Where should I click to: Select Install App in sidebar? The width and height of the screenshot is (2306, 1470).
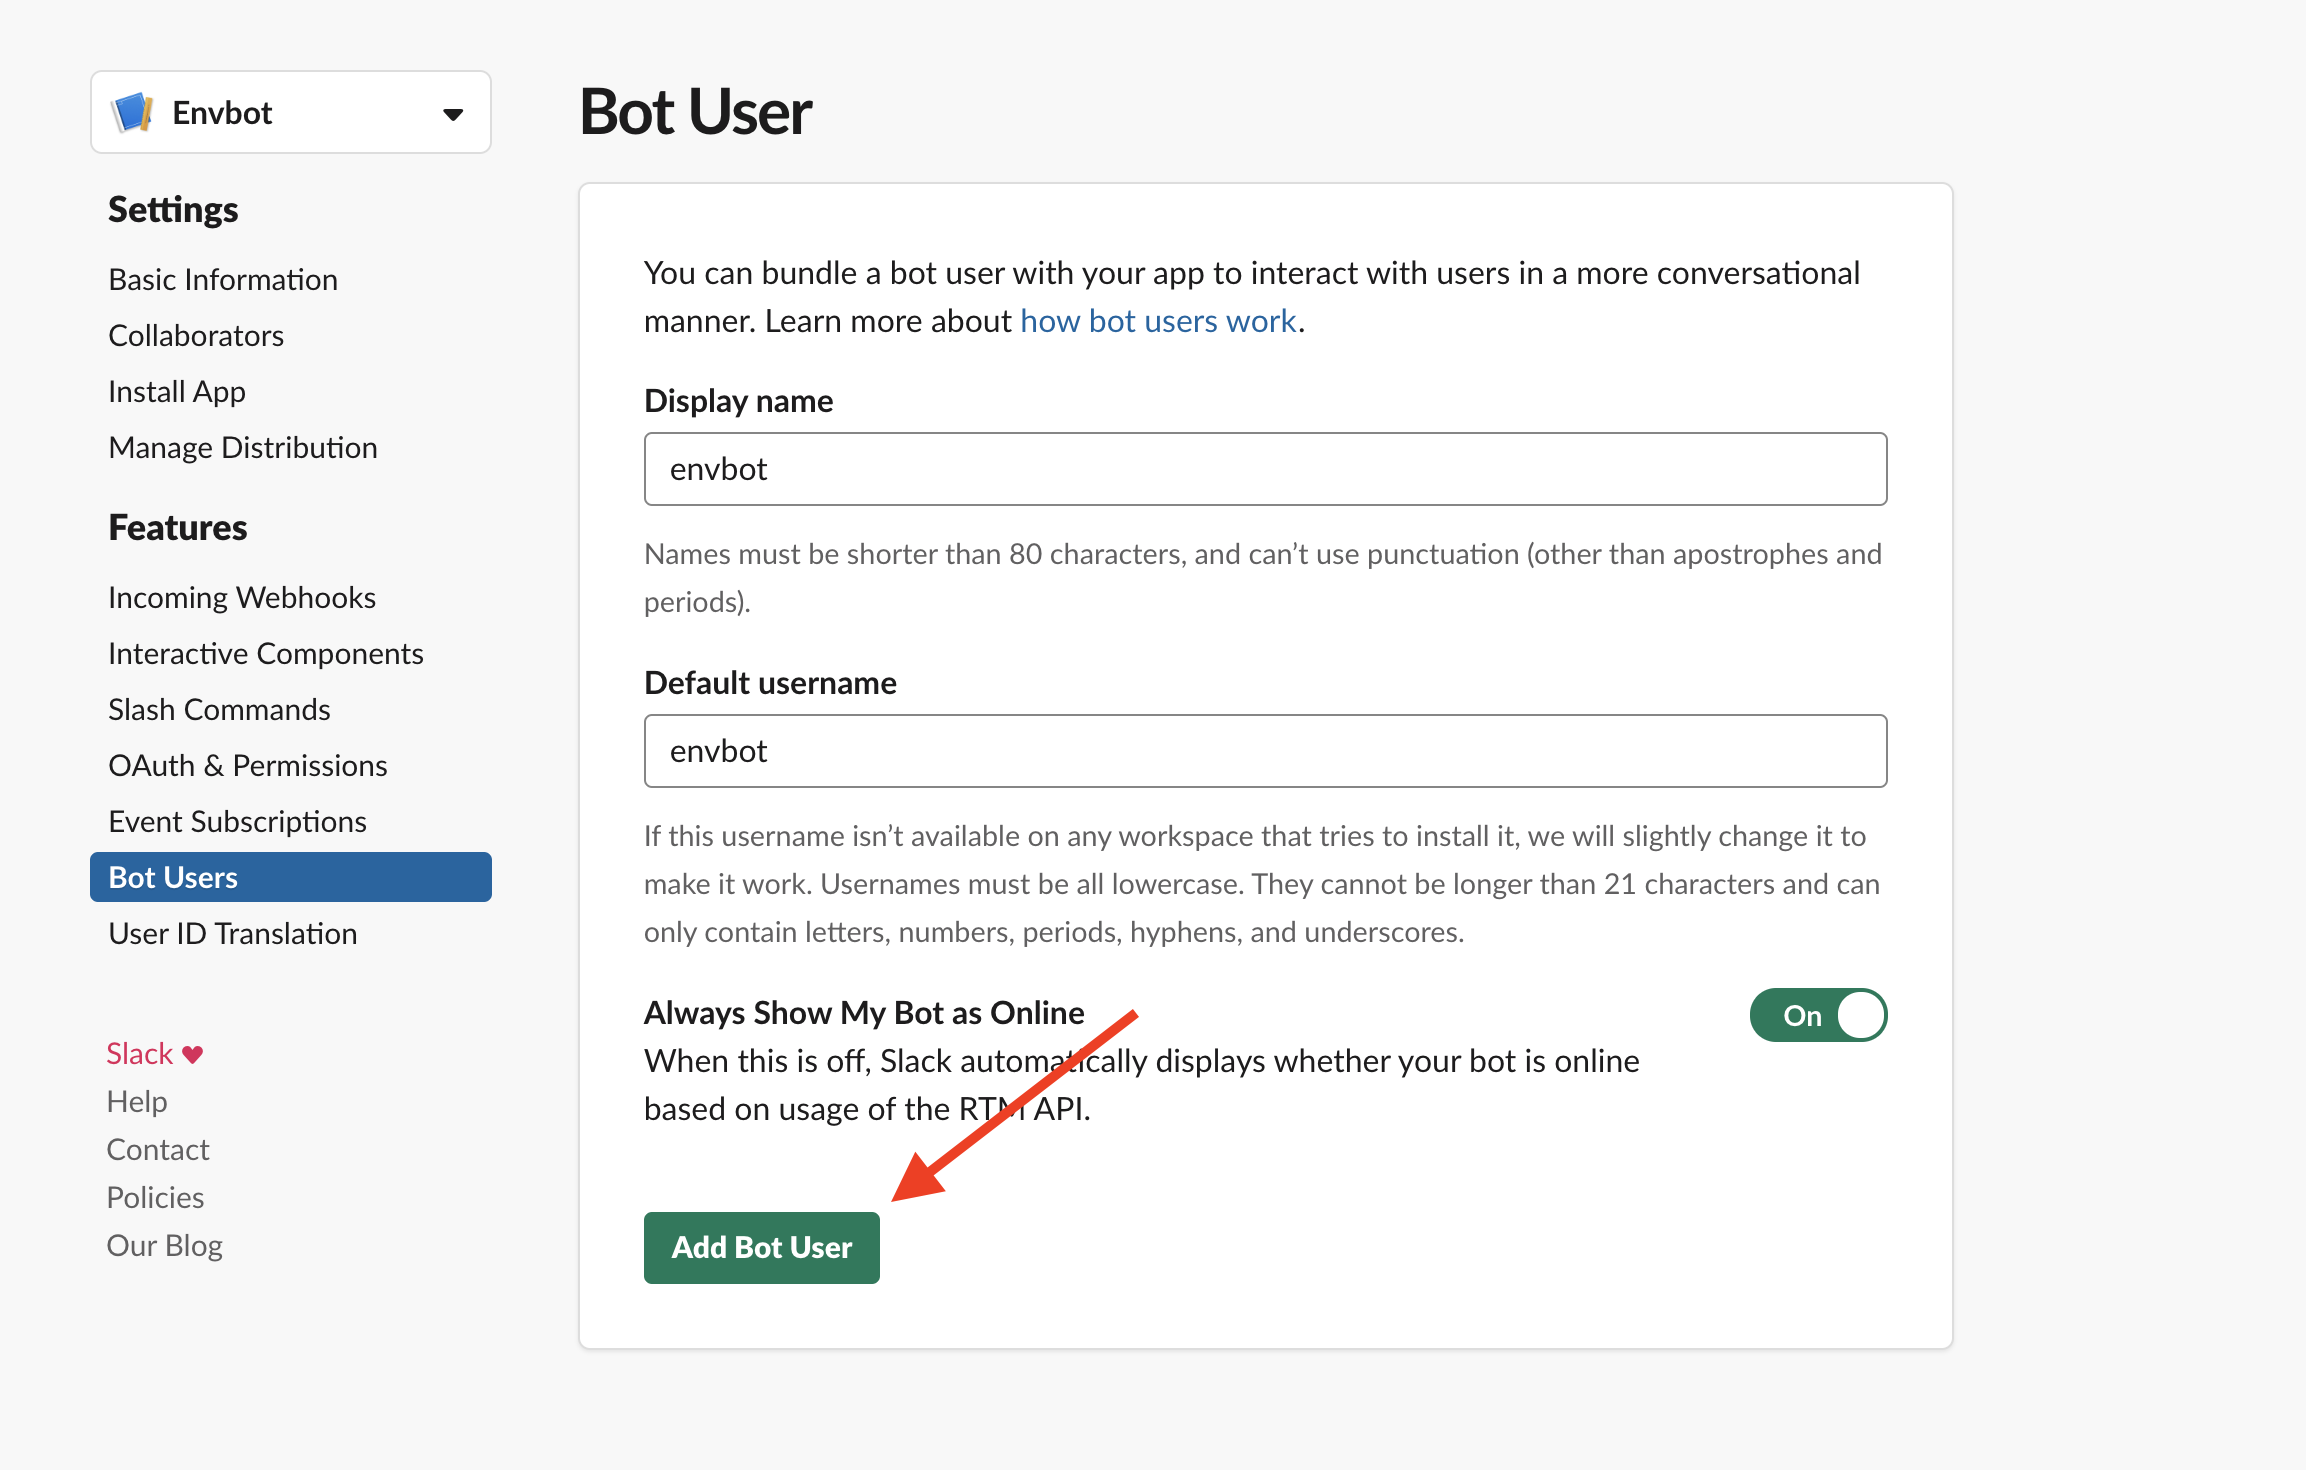click(x=177, y=391)
